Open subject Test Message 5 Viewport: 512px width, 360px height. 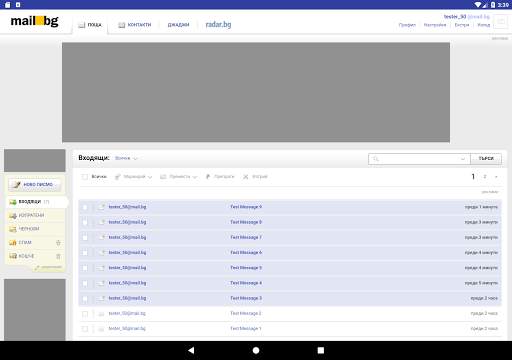tap(246, 268)
